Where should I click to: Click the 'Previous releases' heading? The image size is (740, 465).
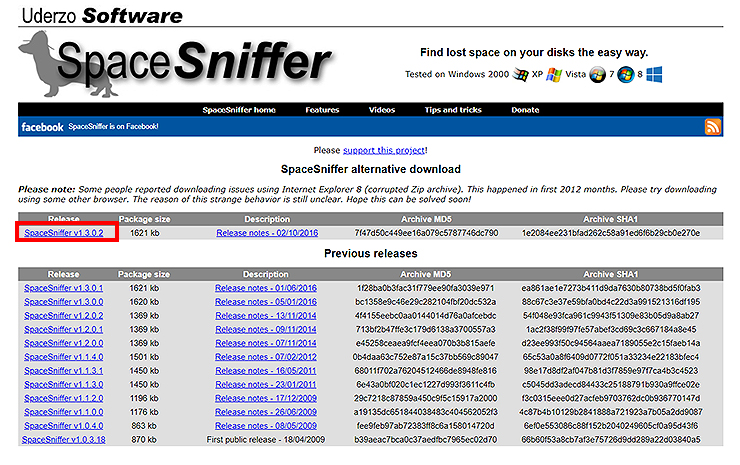370,254
